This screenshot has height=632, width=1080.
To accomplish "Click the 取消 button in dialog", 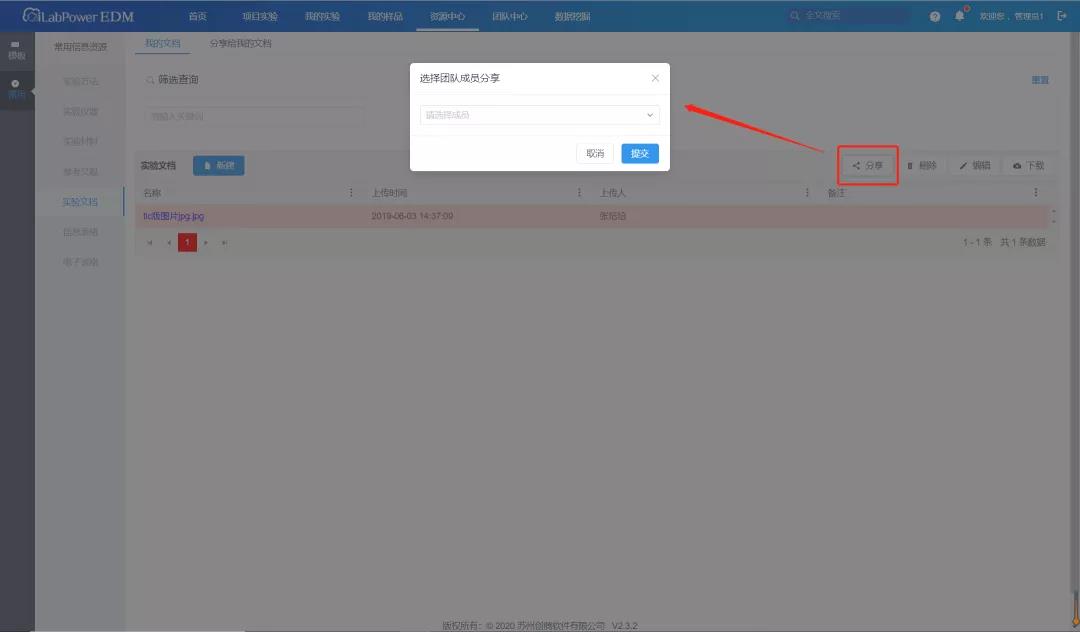I will 595,154.
